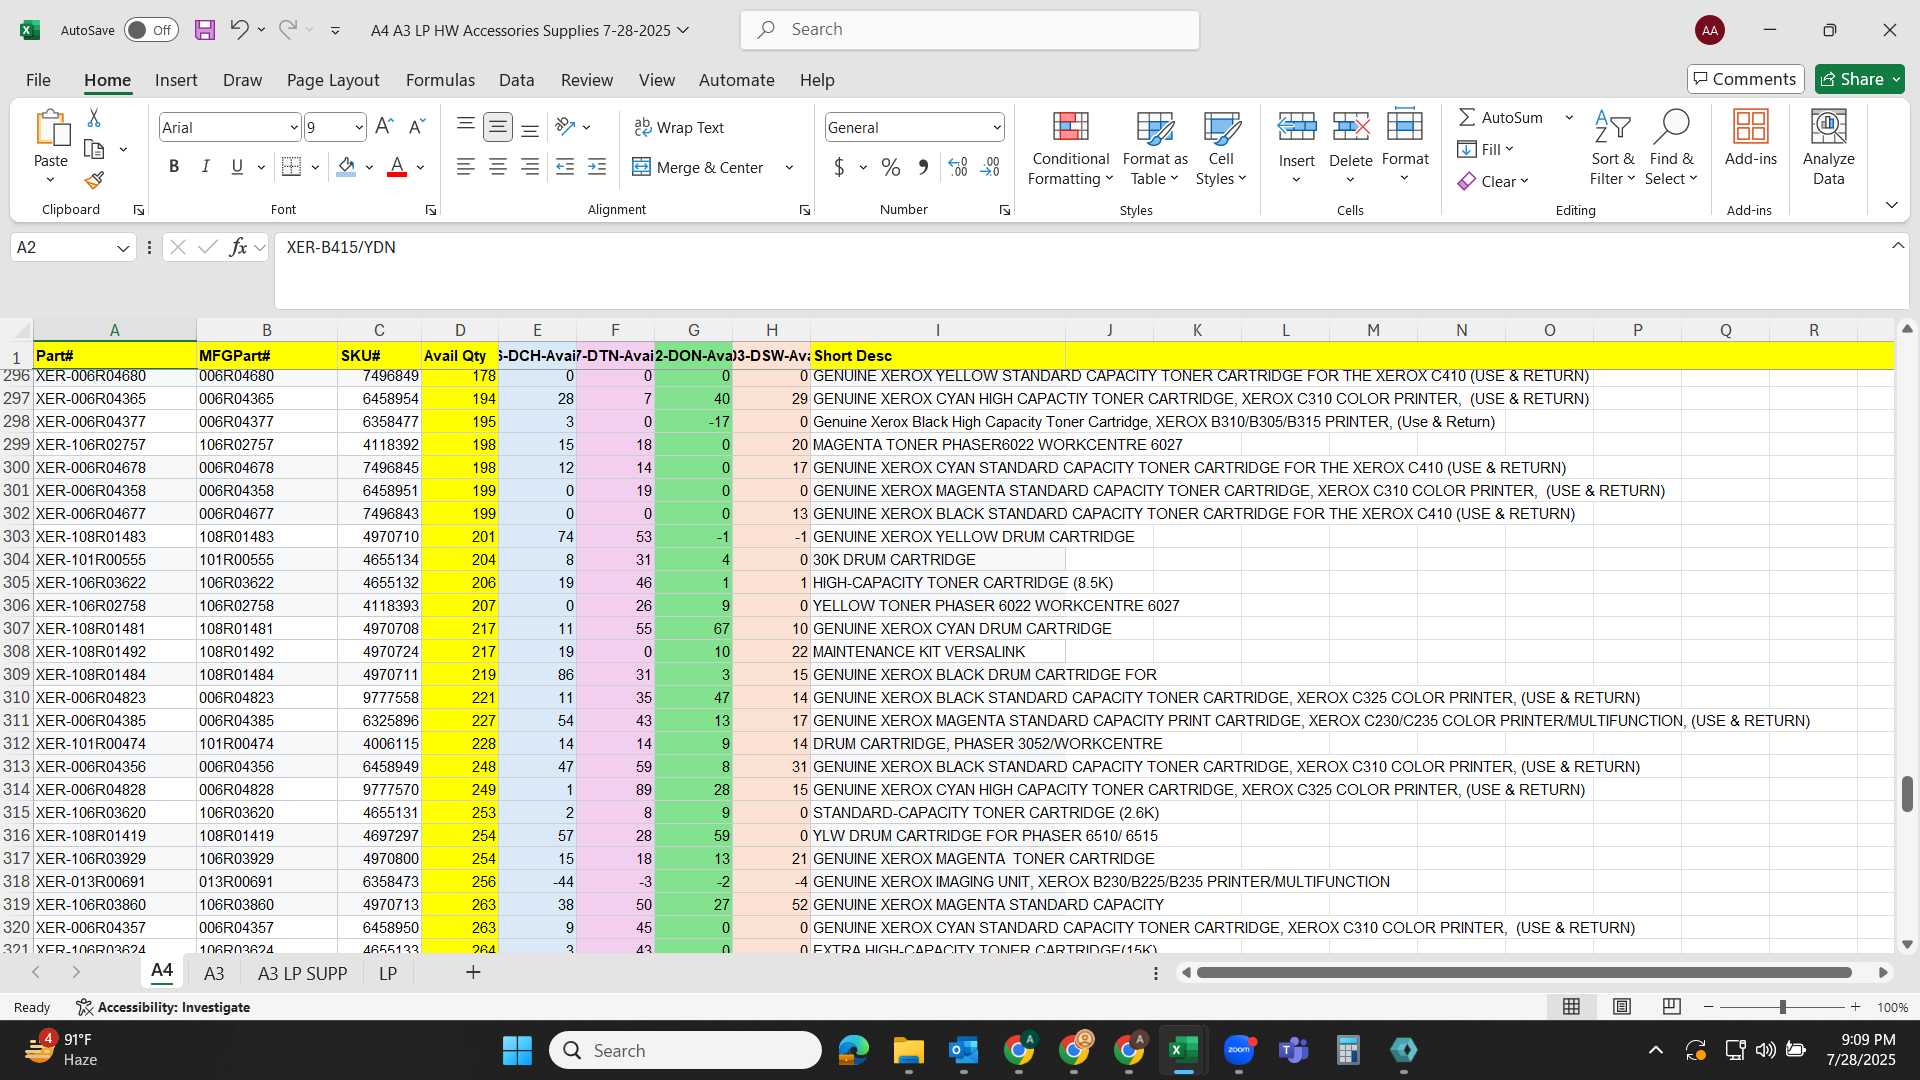
Task: Click the Sort & Filter button
Action: (x=1612, y=147)
